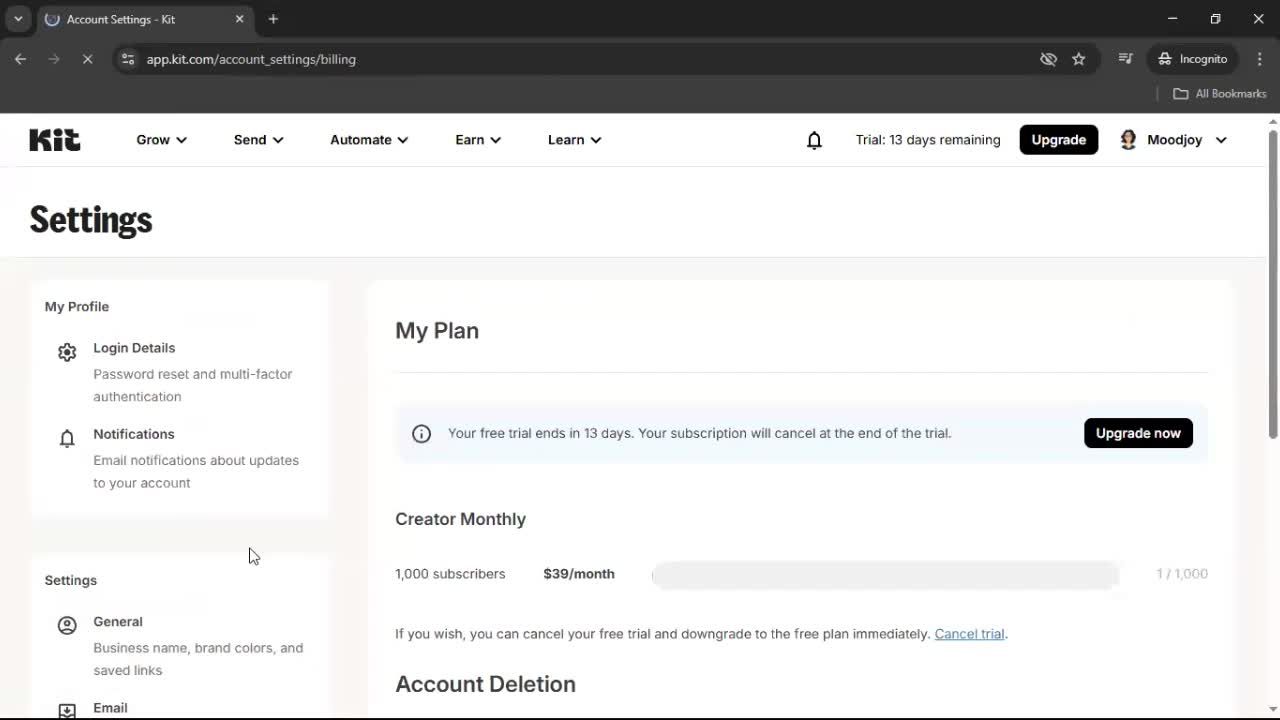Open the Automate dropdown
This screenshot has width=1280, height=720.
click(368, 140)
